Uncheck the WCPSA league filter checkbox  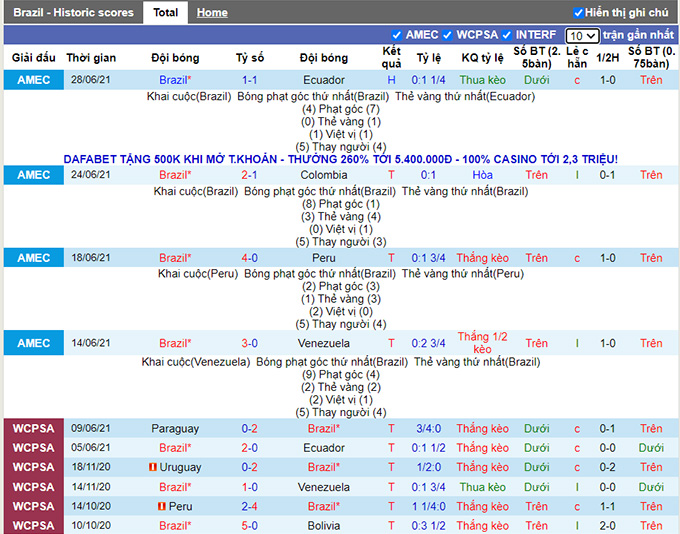449,35
